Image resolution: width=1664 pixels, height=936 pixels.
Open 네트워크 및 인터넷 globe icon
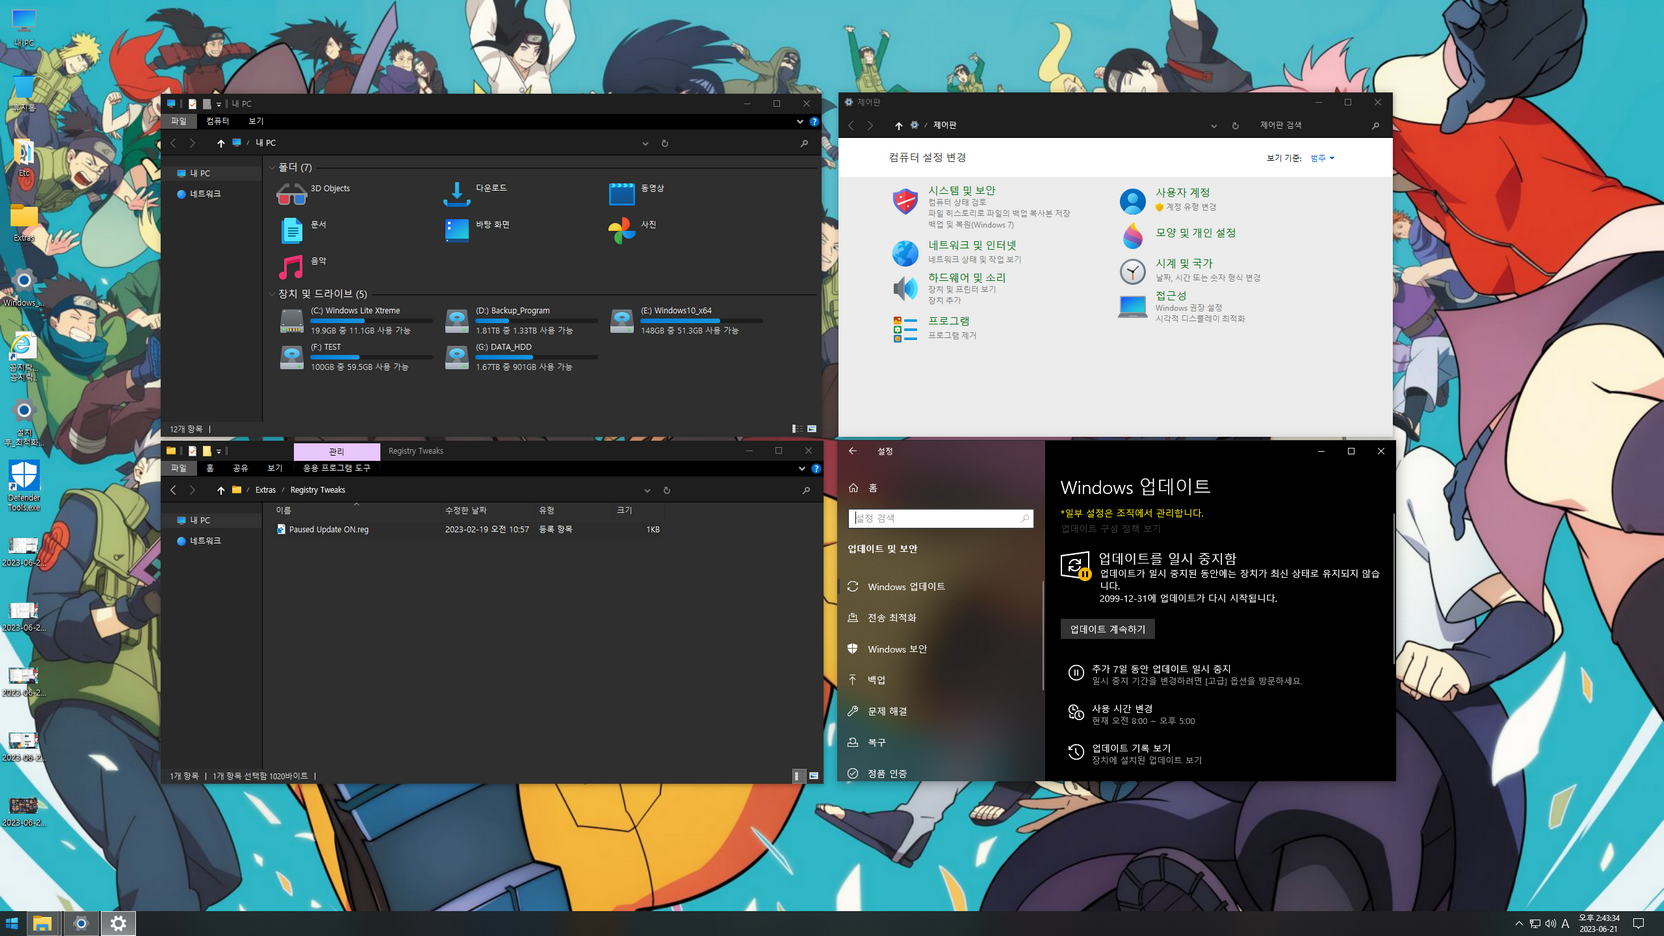tap(905, 253)
